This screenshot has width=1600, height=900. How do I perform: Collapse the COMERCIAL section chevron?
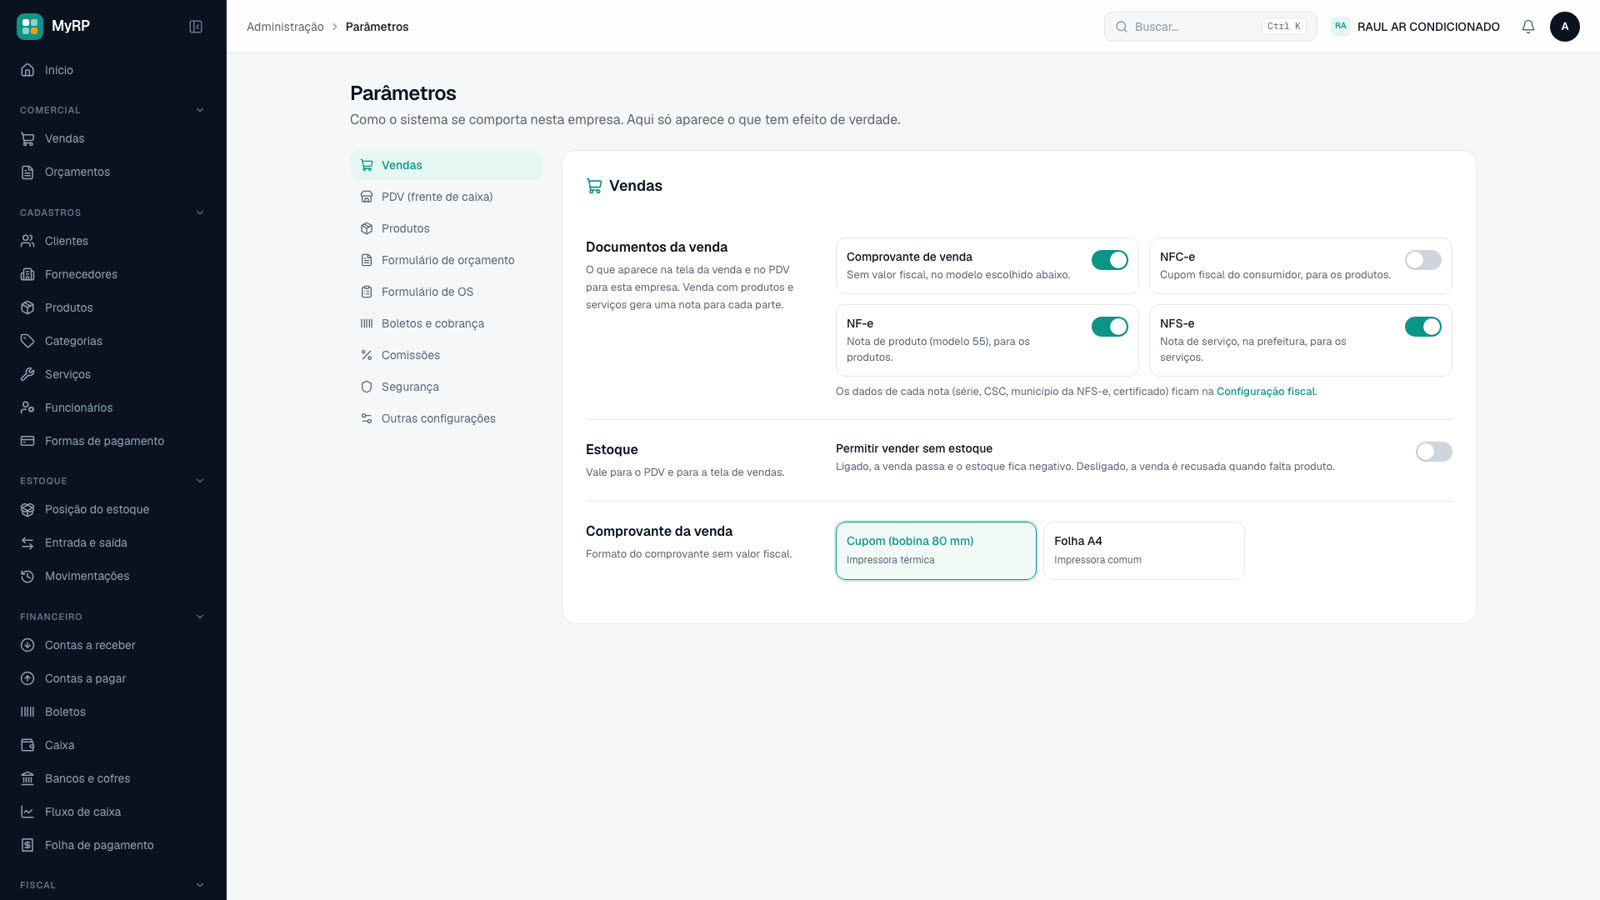point(200,110)
